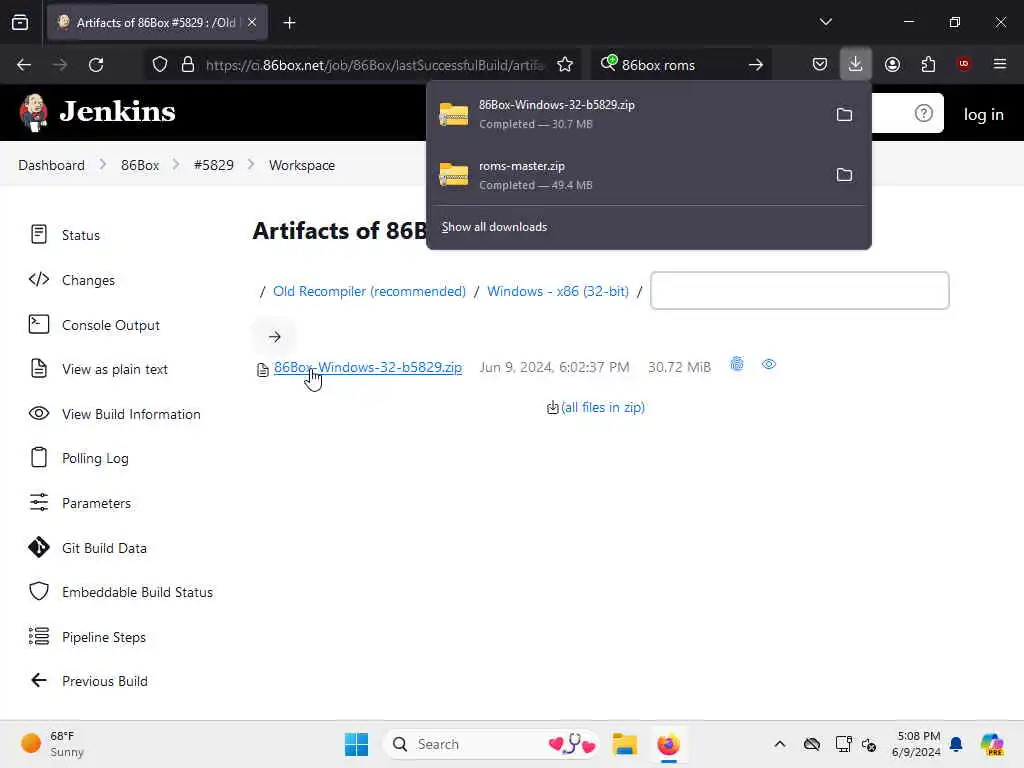This screenshot has width=1024, height=768.
Task: Open the Windows Start menu
Action: click(x=357, y=744)
